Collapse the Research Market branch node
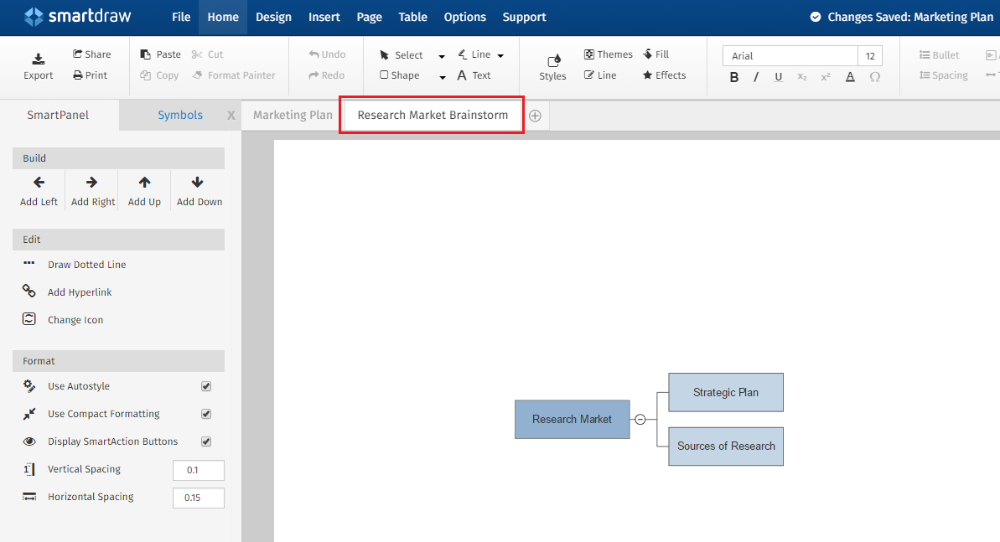 coord(640,419)
